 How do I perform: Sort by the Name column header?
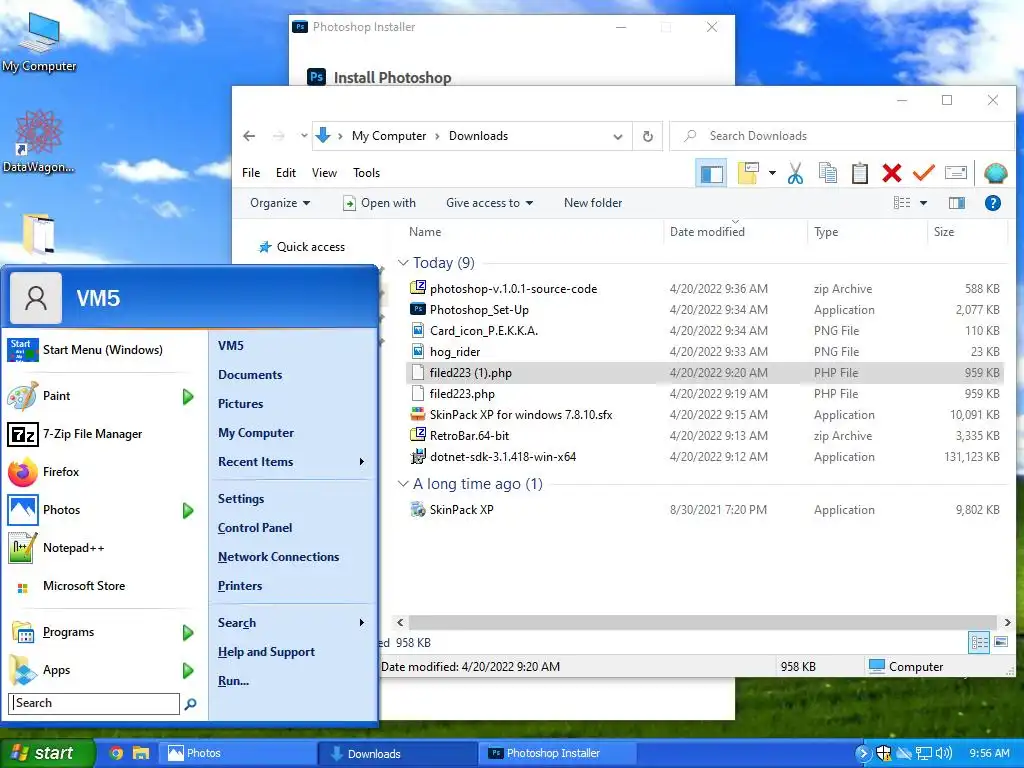coord(425,232)
